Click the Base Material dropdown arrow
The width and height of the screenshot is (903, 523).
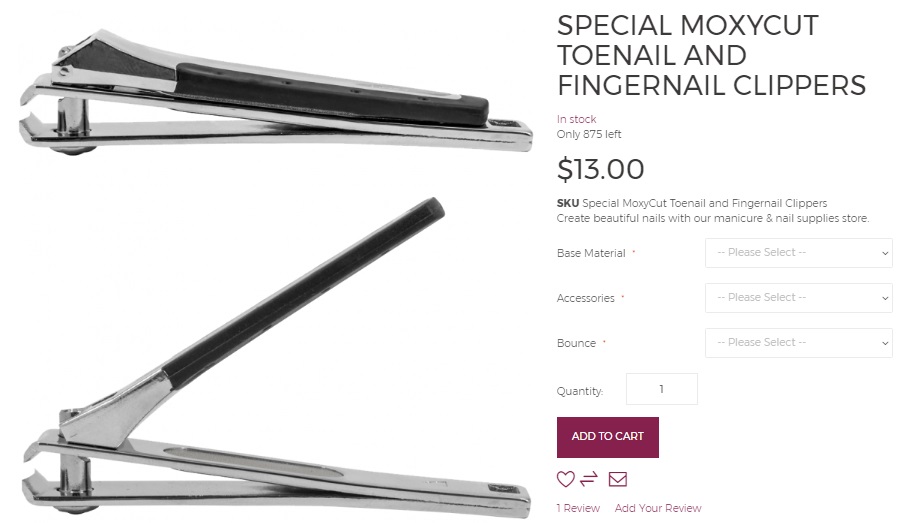coord(885,253)
